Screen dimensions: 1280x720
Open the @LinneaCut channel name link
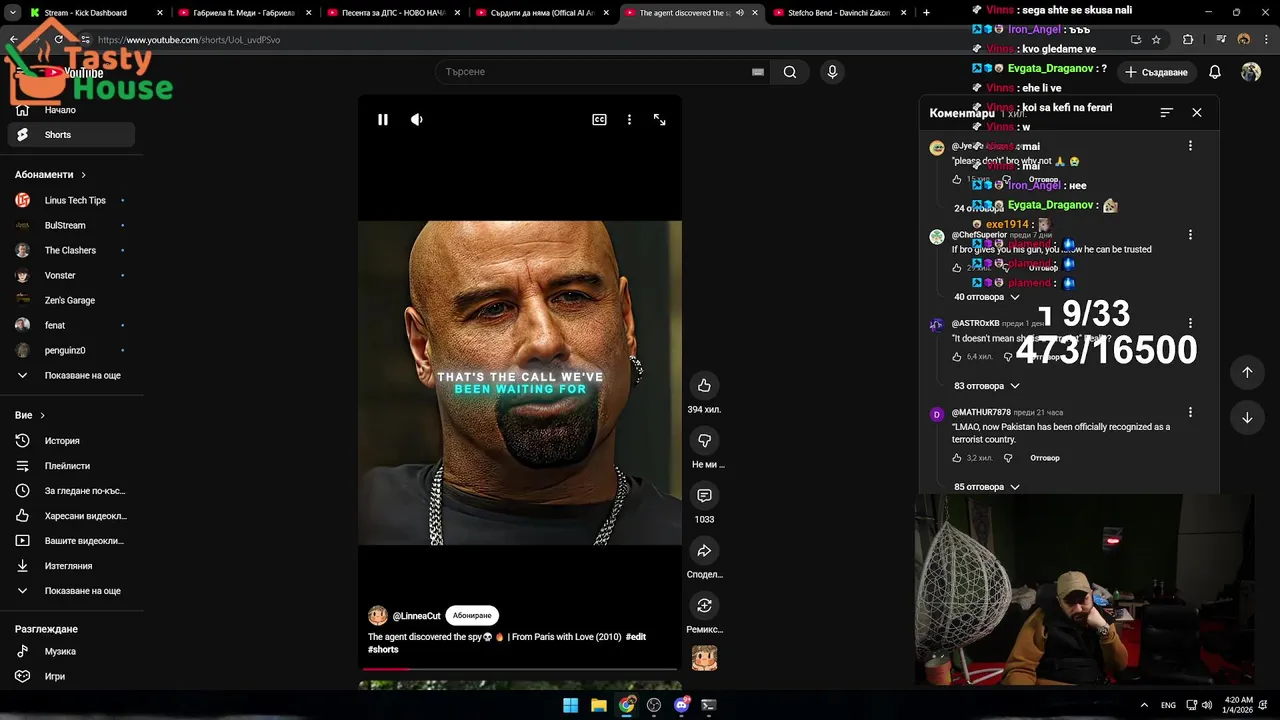[416, 616]
